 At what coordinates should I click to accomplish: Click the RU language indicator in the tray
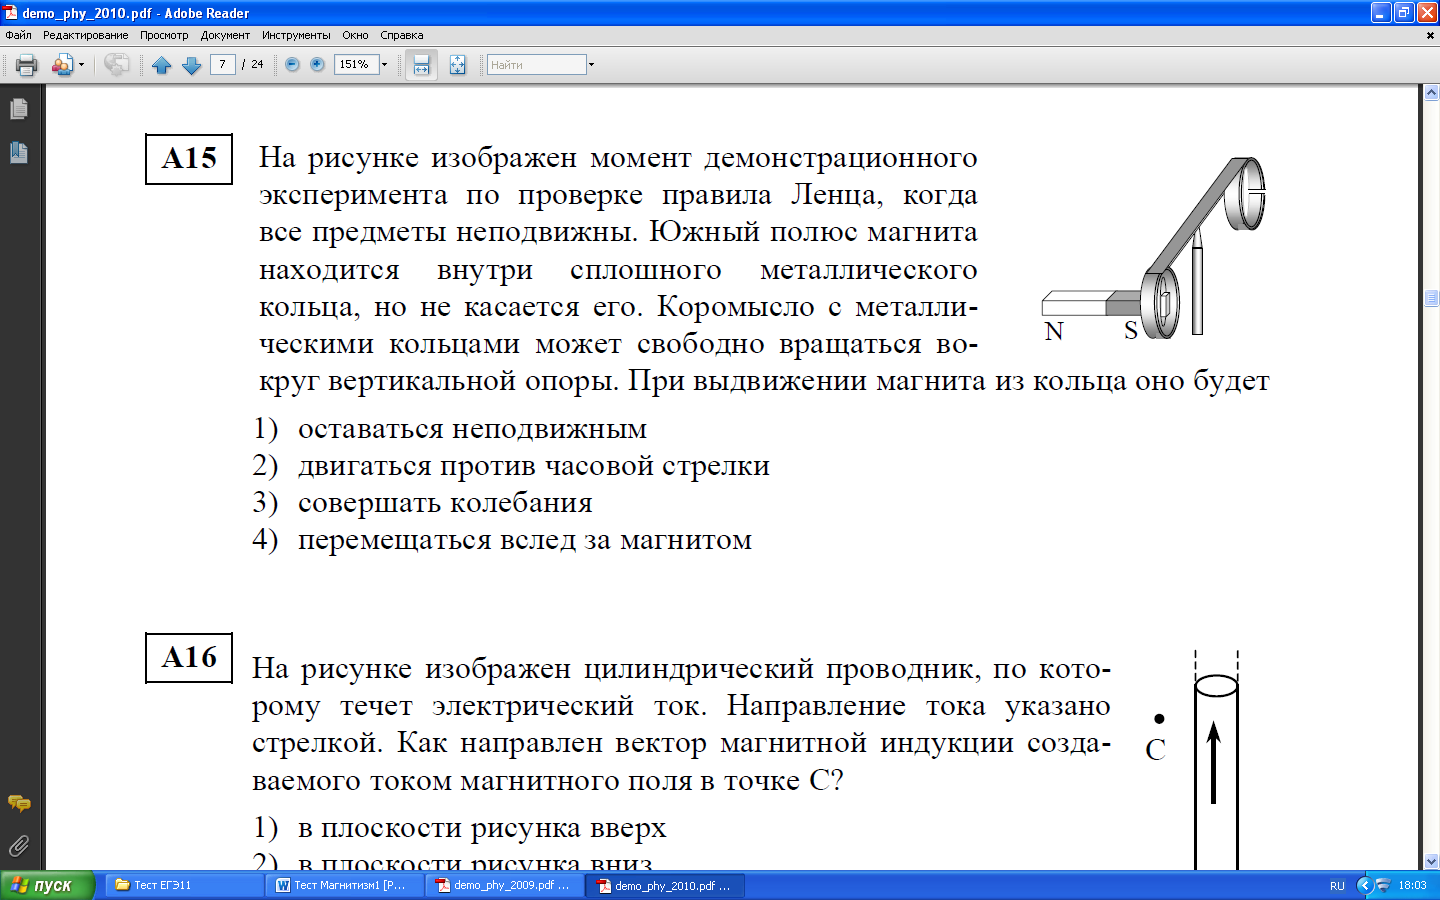click(x=1337, y=886)
